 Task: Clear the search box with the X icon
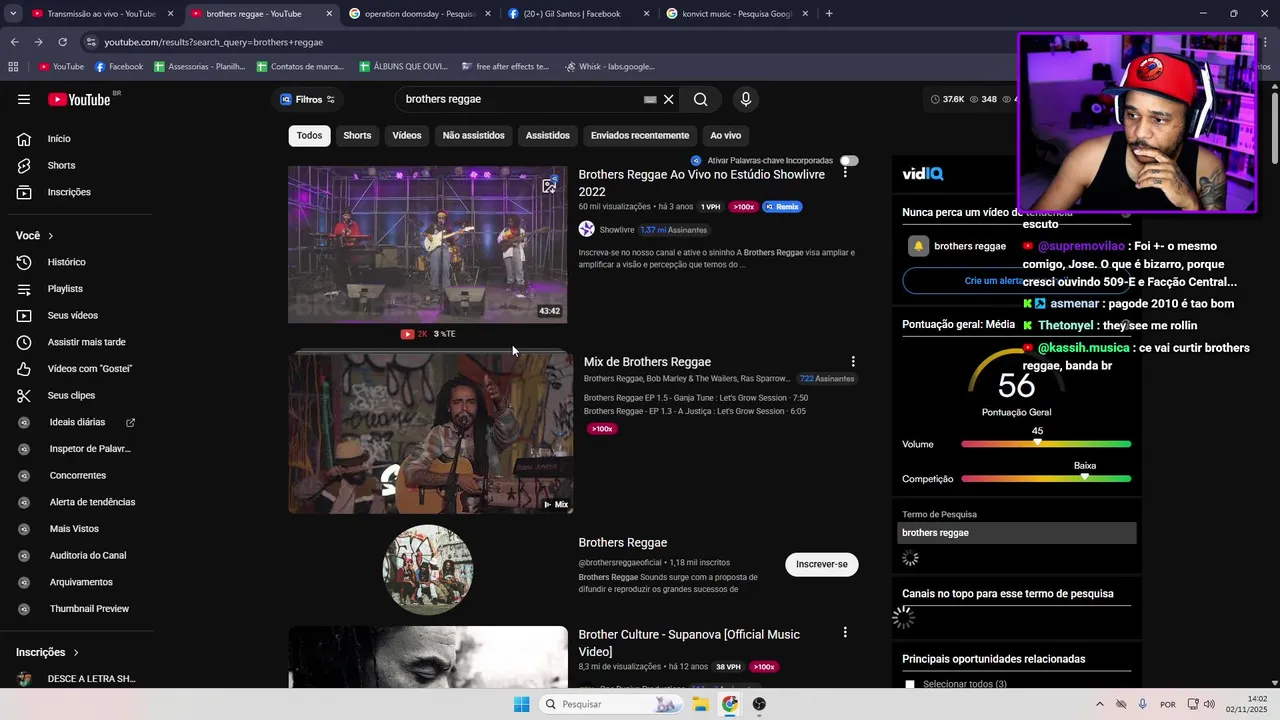point(669,99)
